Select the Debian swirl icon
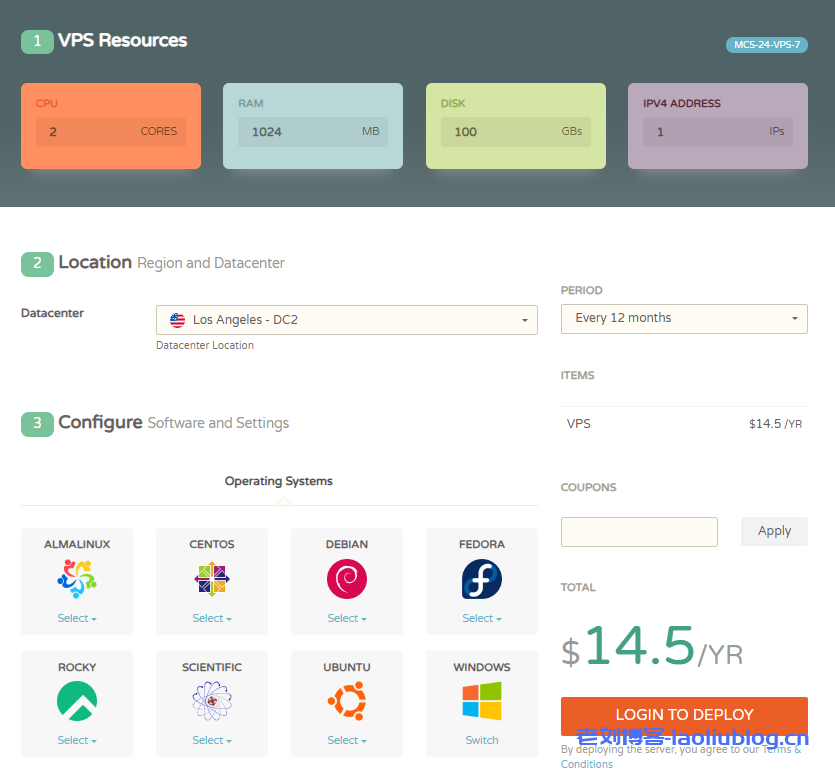 (x=346, y=580)
